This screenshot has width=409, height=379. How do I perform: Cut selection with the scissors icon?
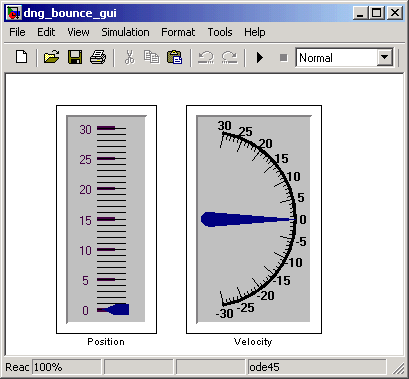[x=129, y=57]
